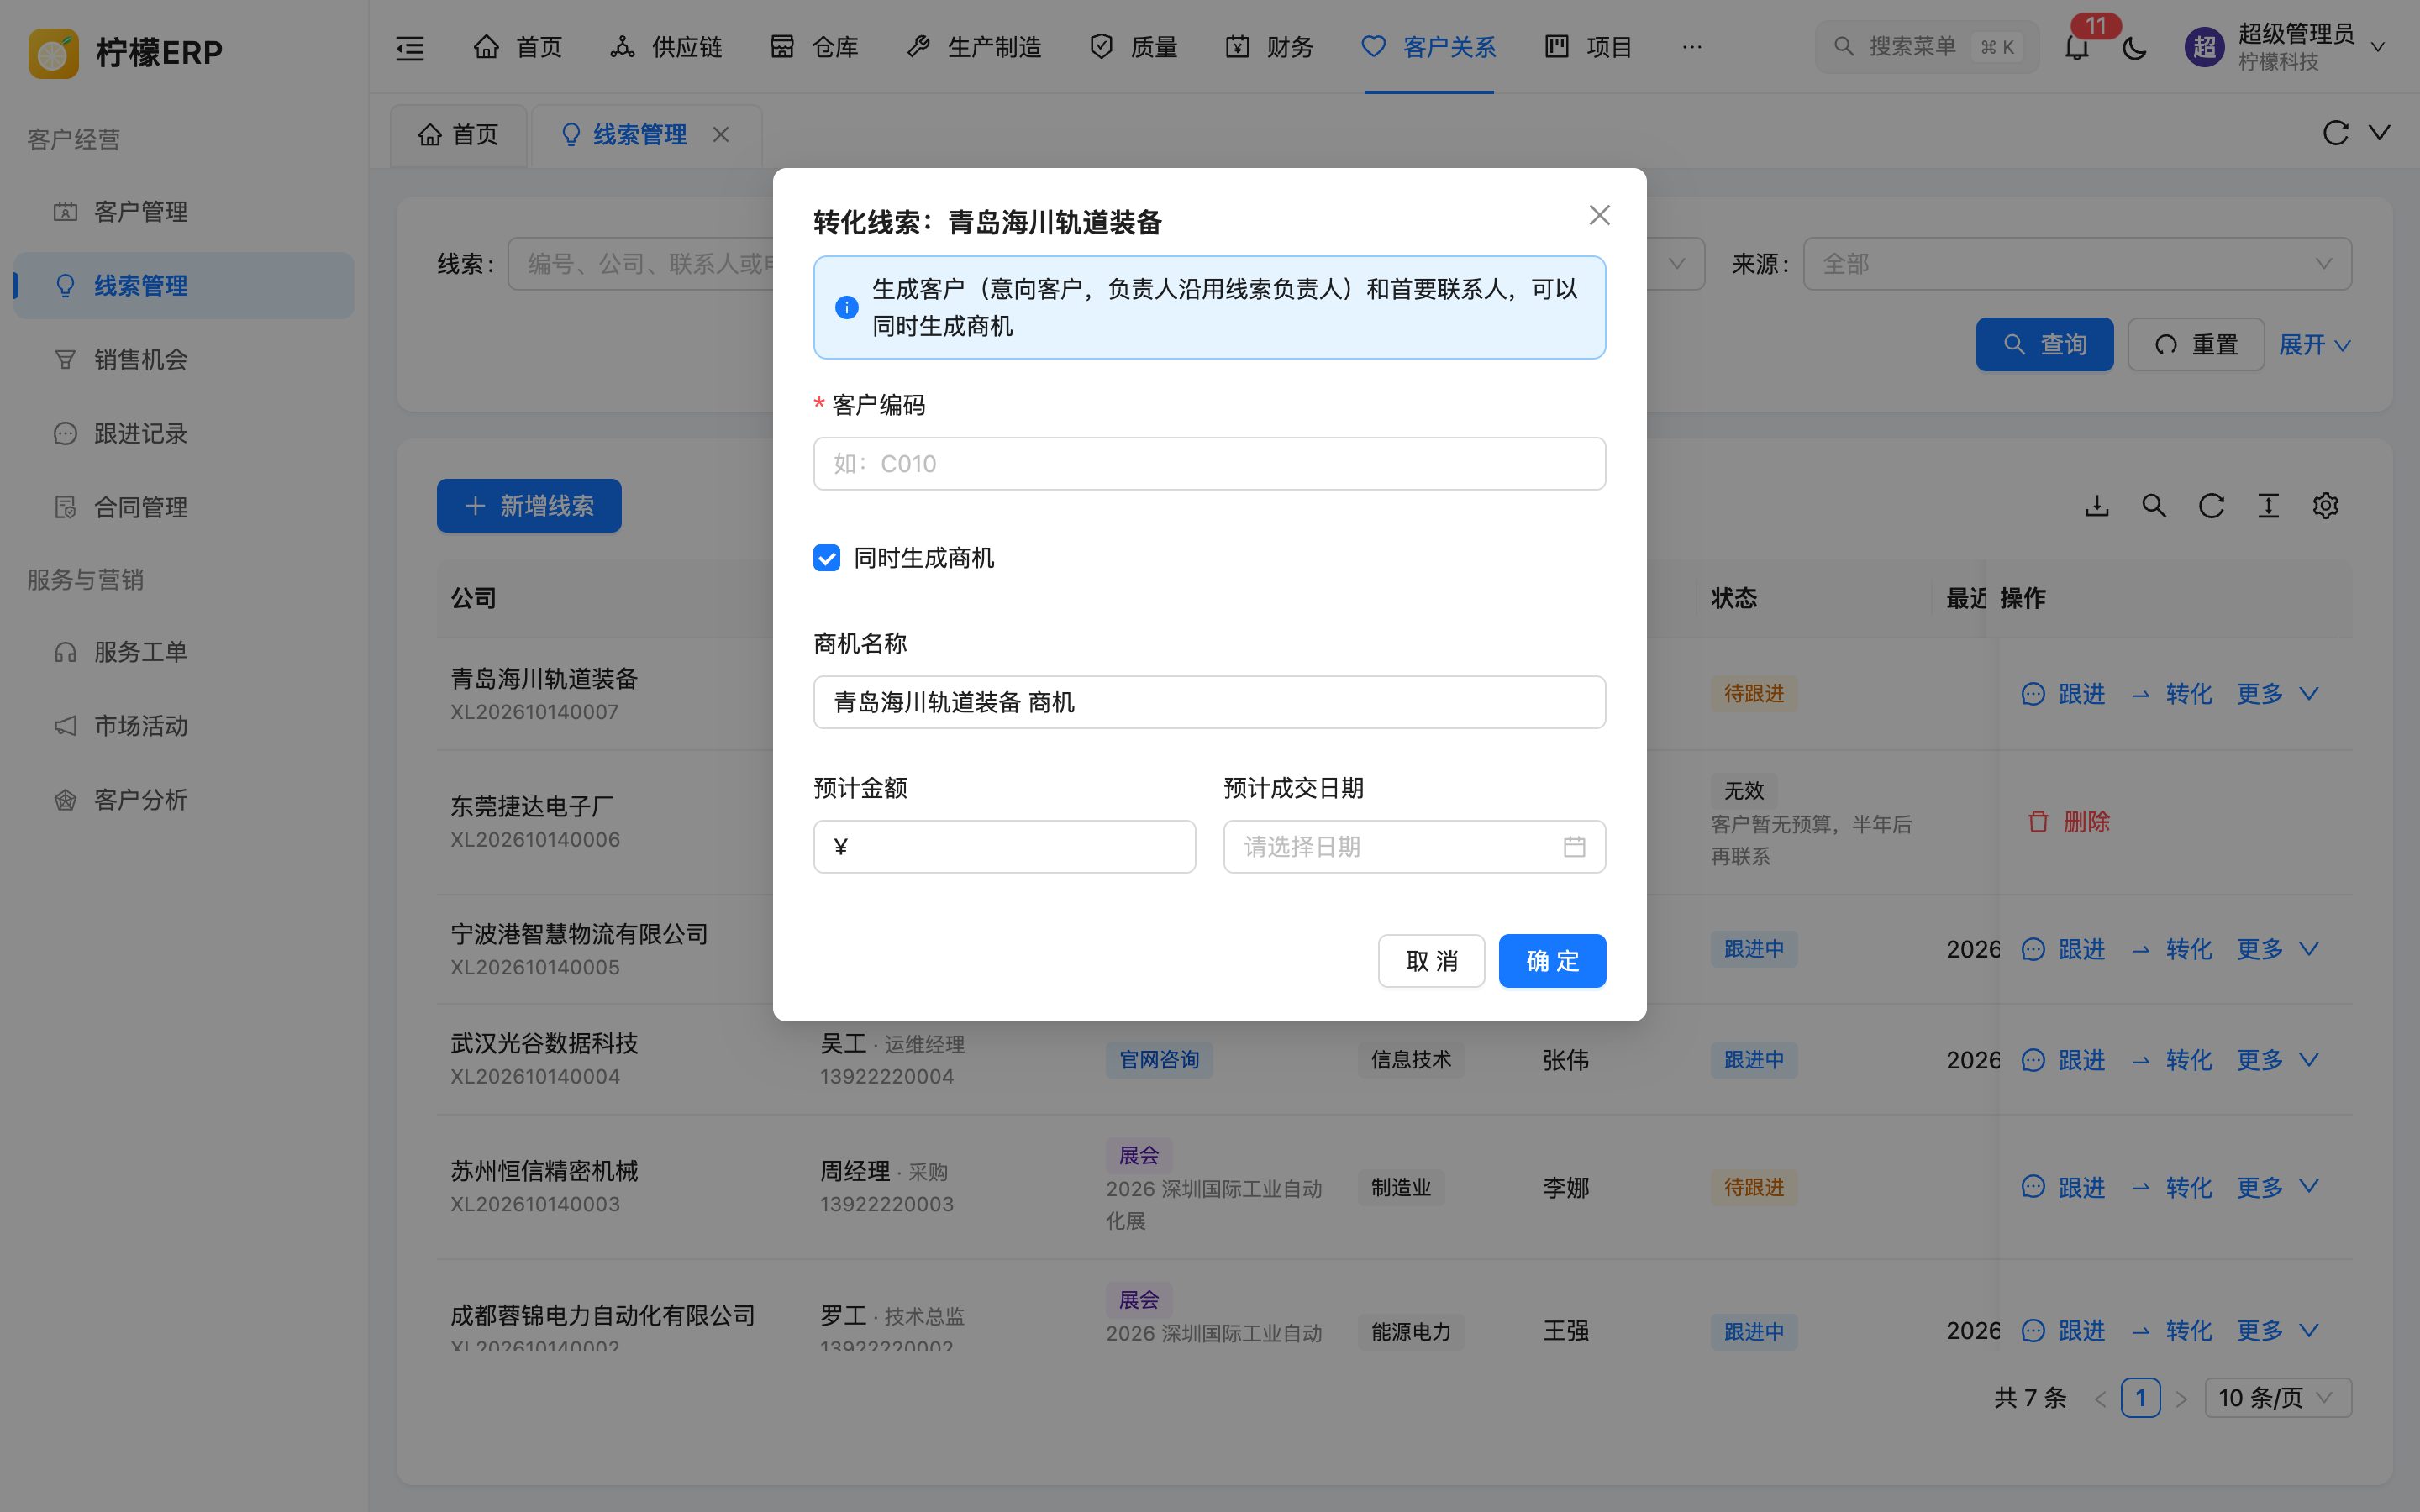Collapse the sidebar menu icon
This screenshot has height=1512, width=2420.
point(410,47)
